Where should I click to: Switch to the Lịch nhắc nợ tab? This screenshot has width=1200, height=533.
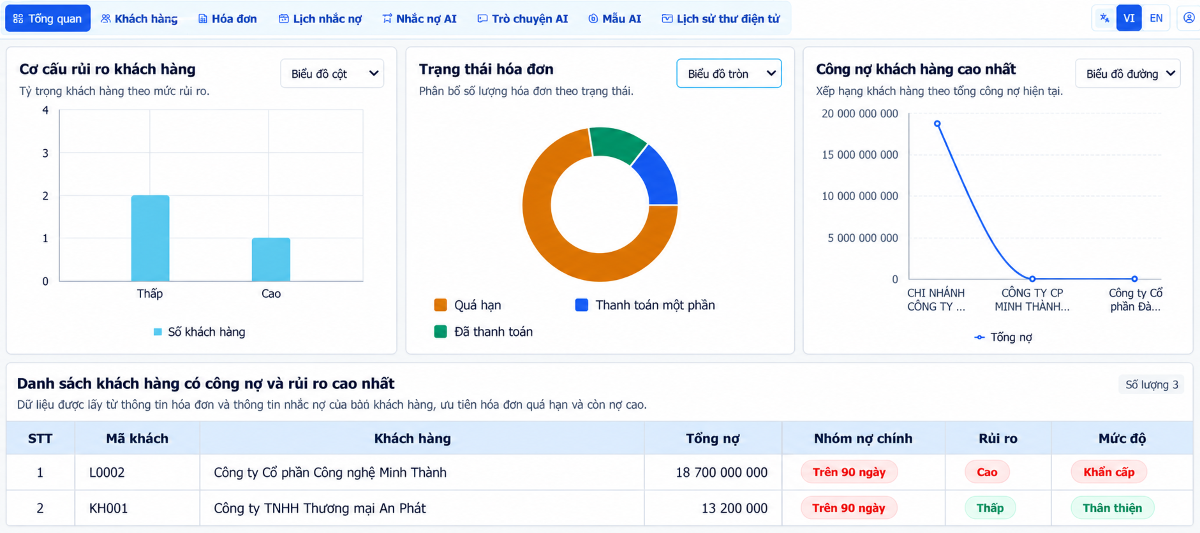point(320,18)
